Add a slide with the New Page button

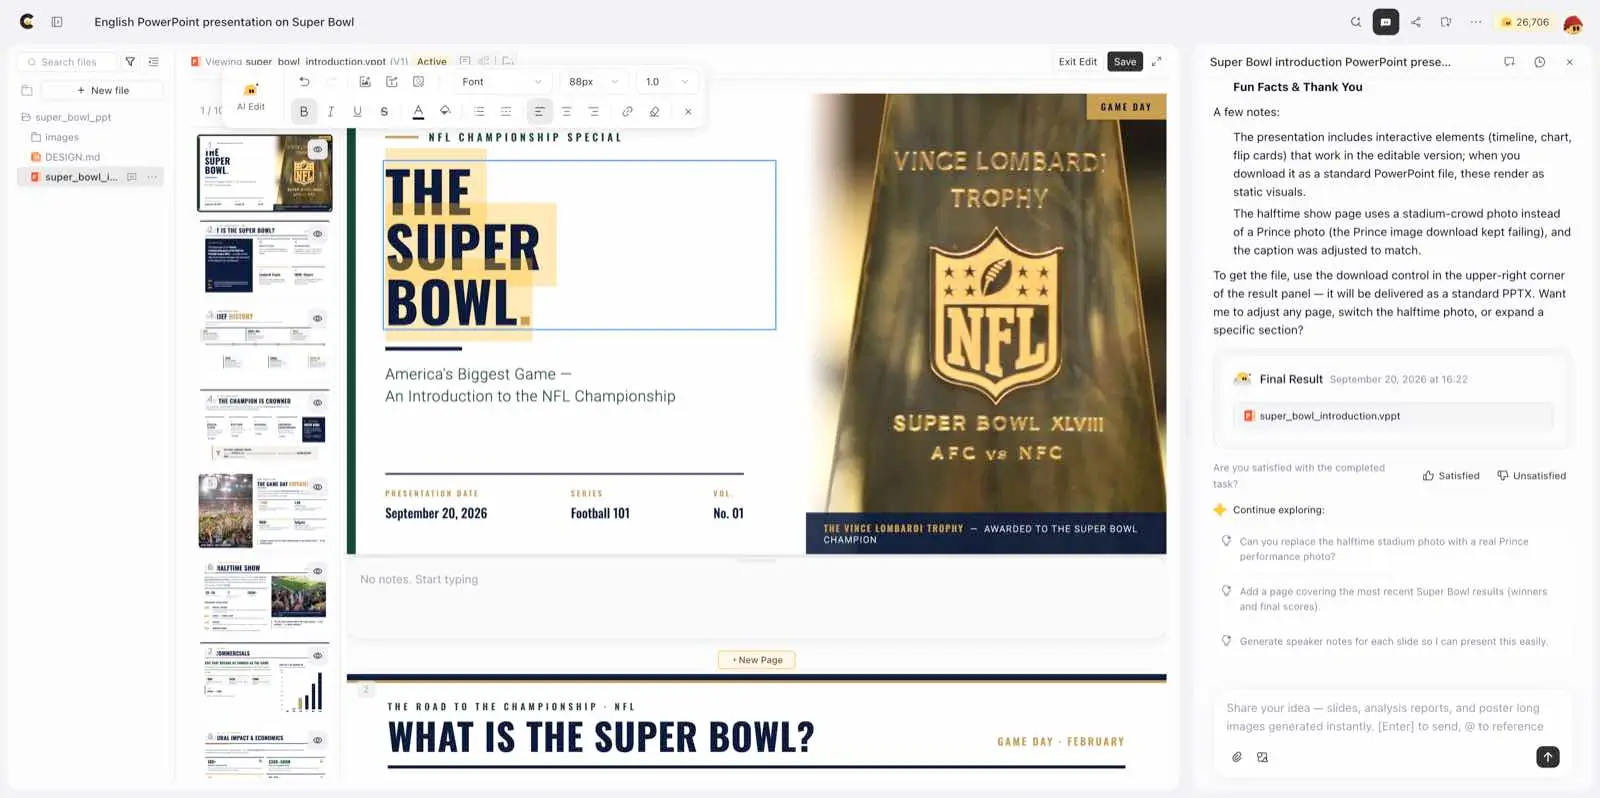click(757, 660)
